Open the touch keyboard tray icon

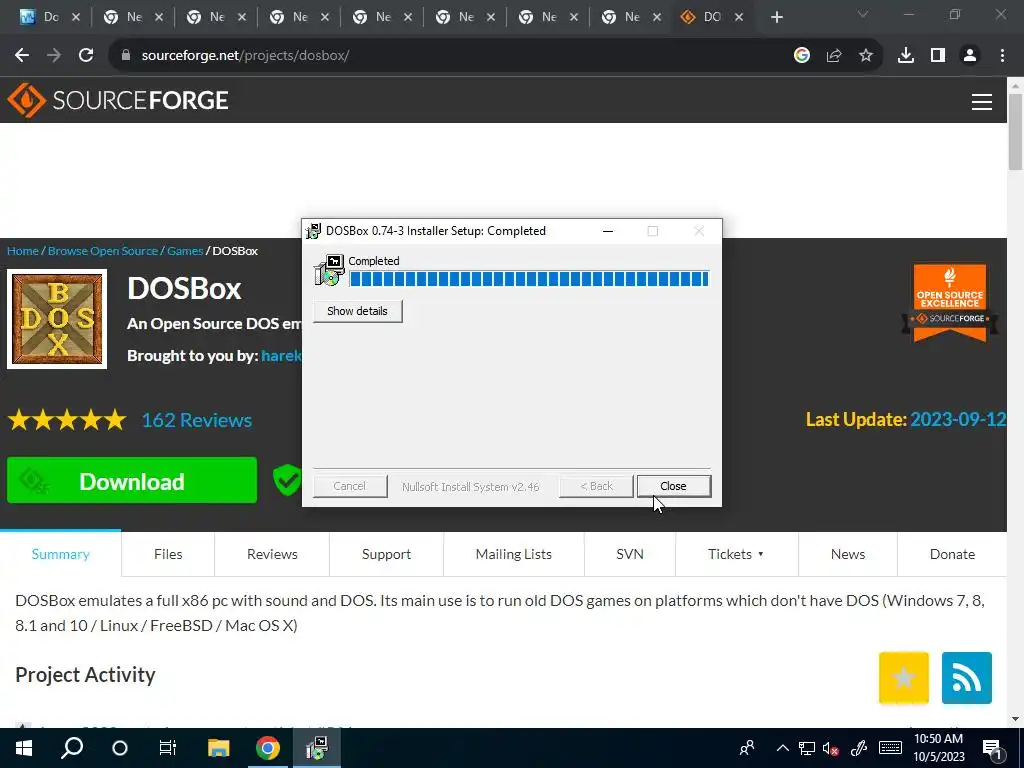[890, 748]
